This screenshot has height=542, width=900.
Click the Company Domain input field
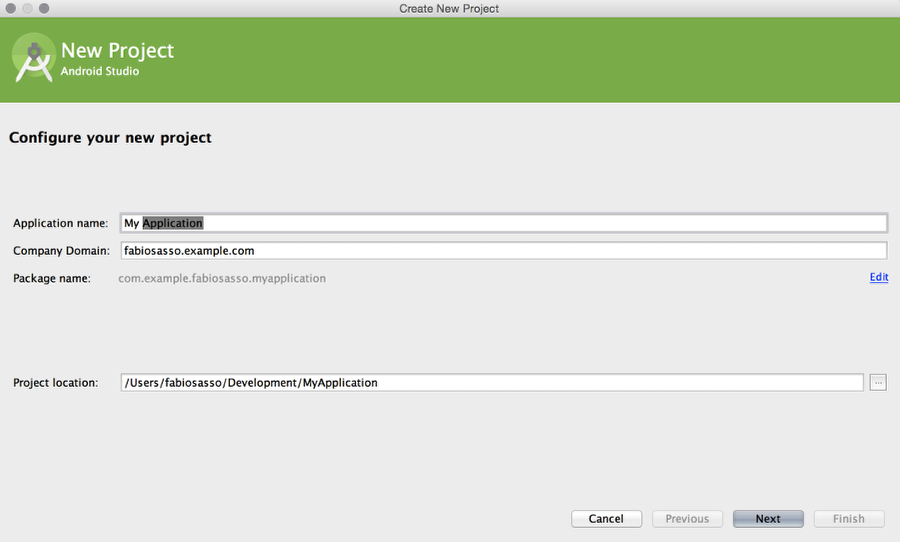(x=504, y=250)
